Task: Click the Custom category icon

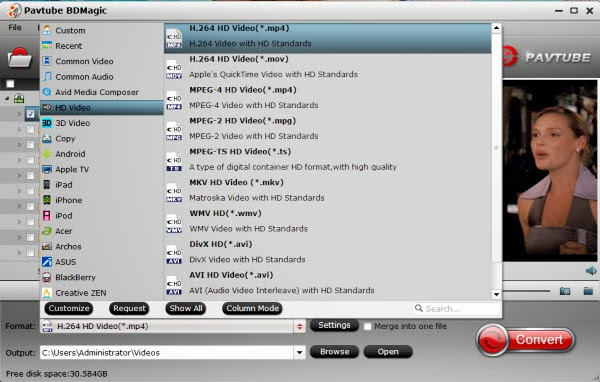Action: click(x=47, y=30)
